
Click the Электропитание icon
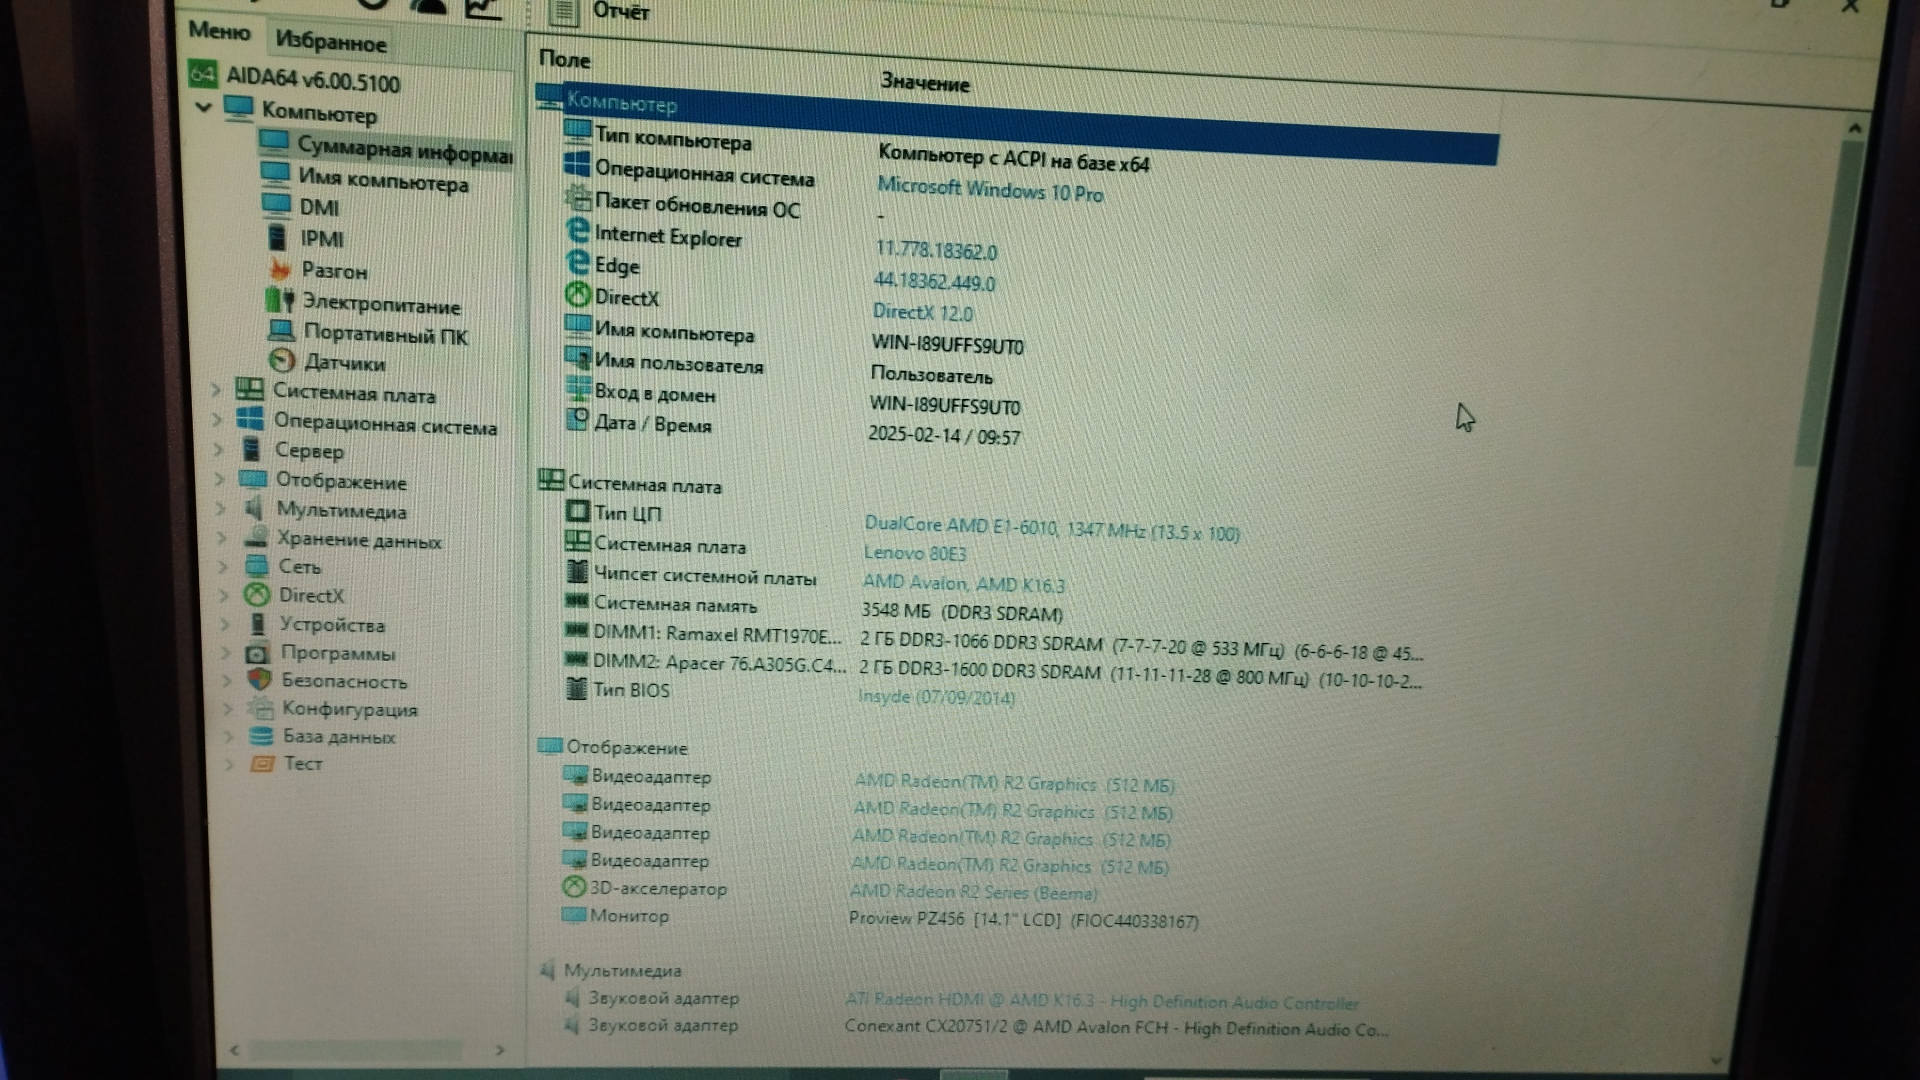(279, 300)
